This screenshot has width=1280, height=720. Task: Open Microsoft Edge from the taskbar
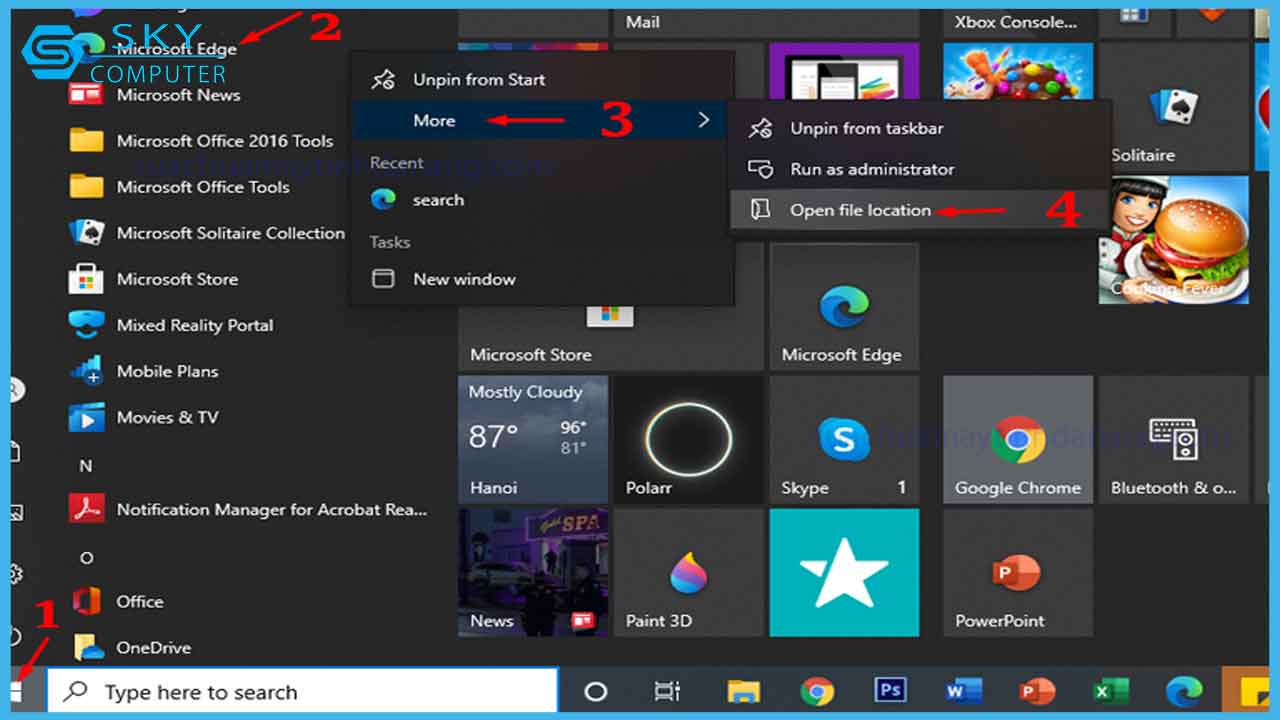point(1184,692)
